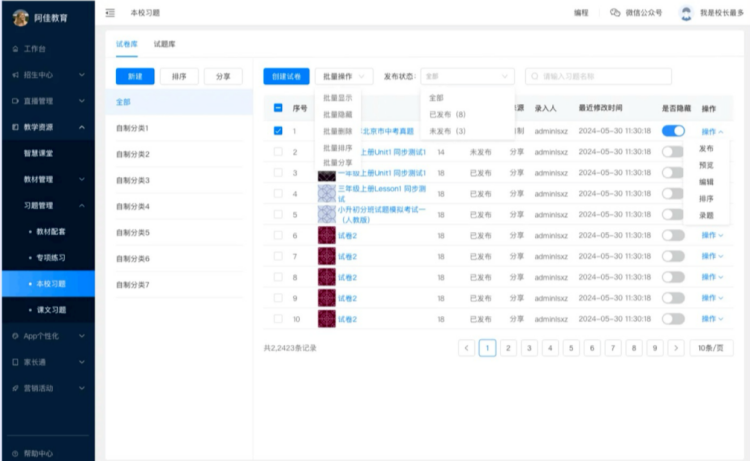Check the row 5 checkbox
Image resolution: width=750 pixels, height=461 pixels.
tap(278, 214)
